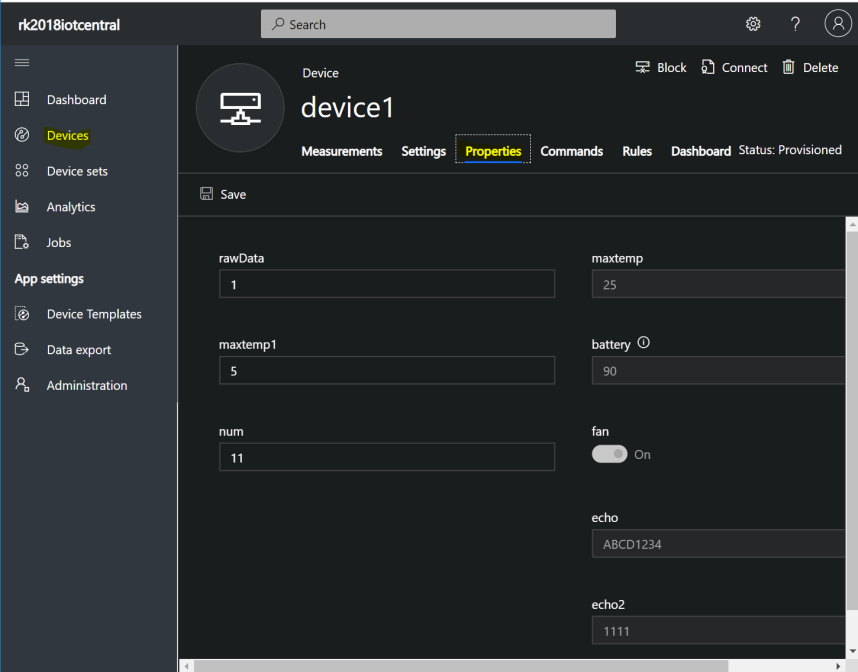The height and width of the screenshot is (672, 858).
Task: Click the vertical scrollbar down arrow
Action: 852,651
